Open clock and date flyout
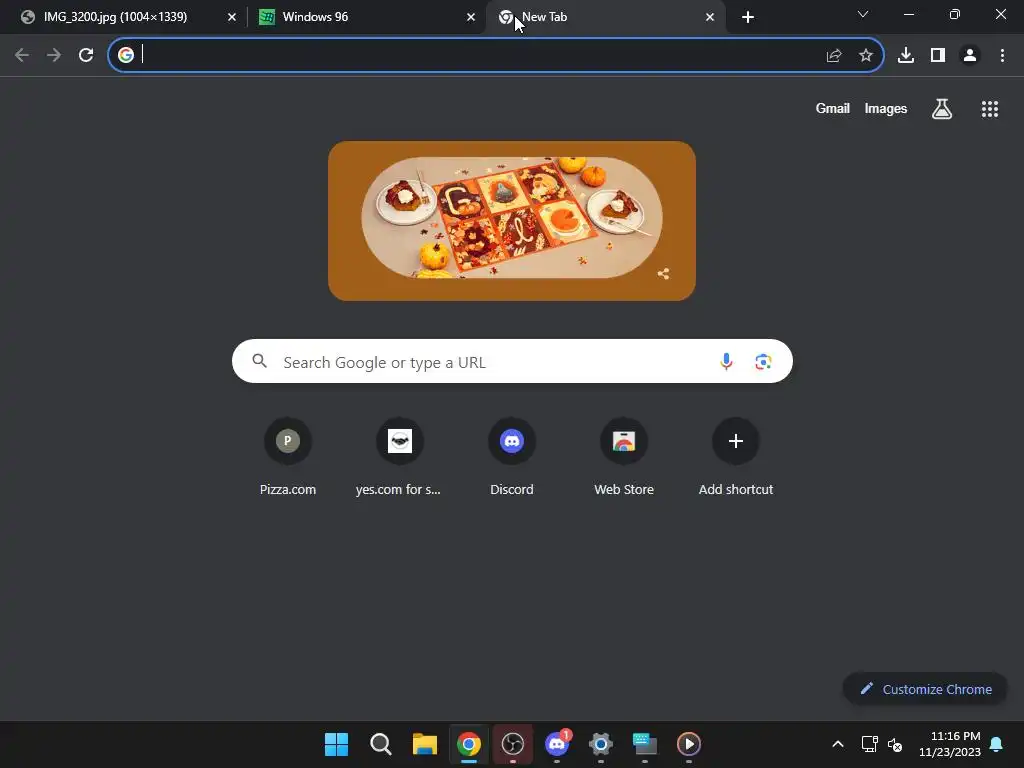The width and height of the screenshot is (1024, 768). point(950,744)
